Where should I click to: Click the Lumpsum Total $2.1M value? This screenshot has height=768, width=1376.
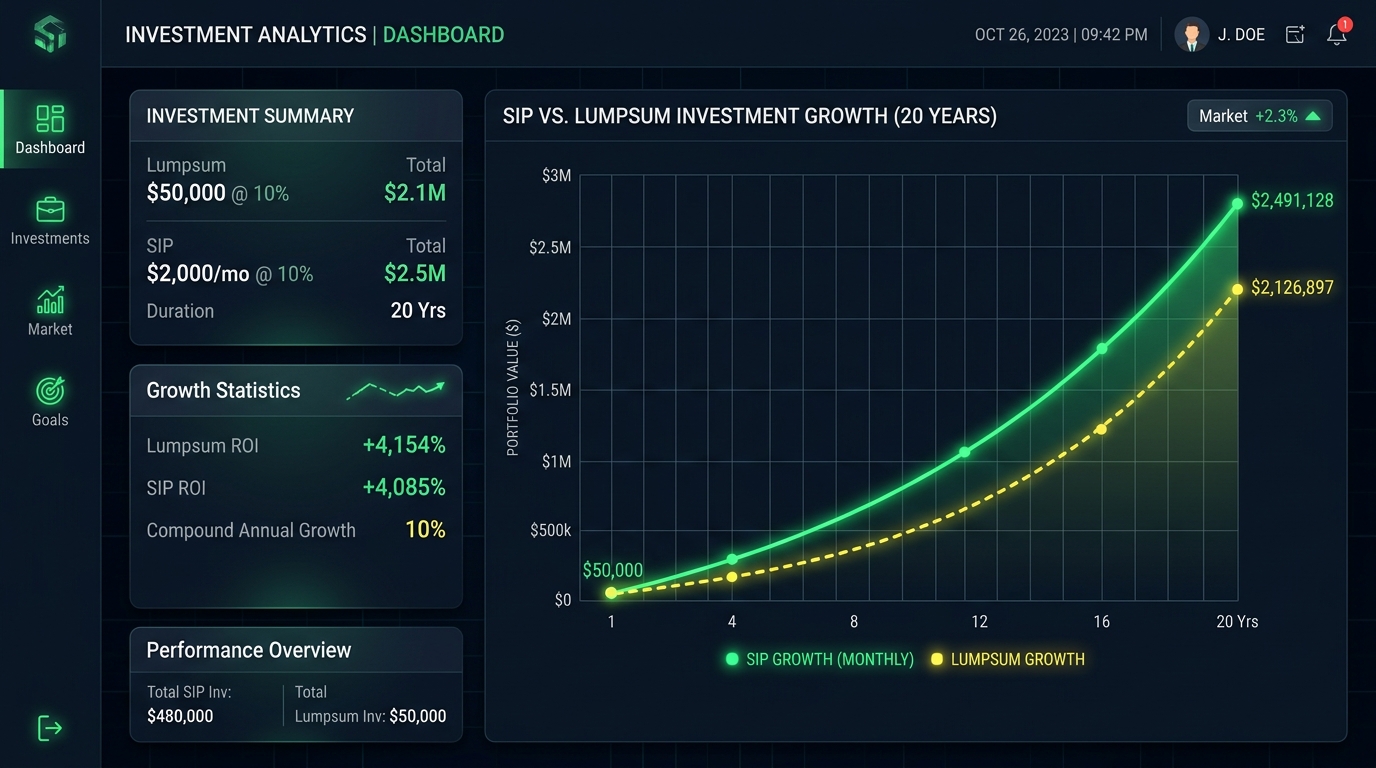pos(415,193)
